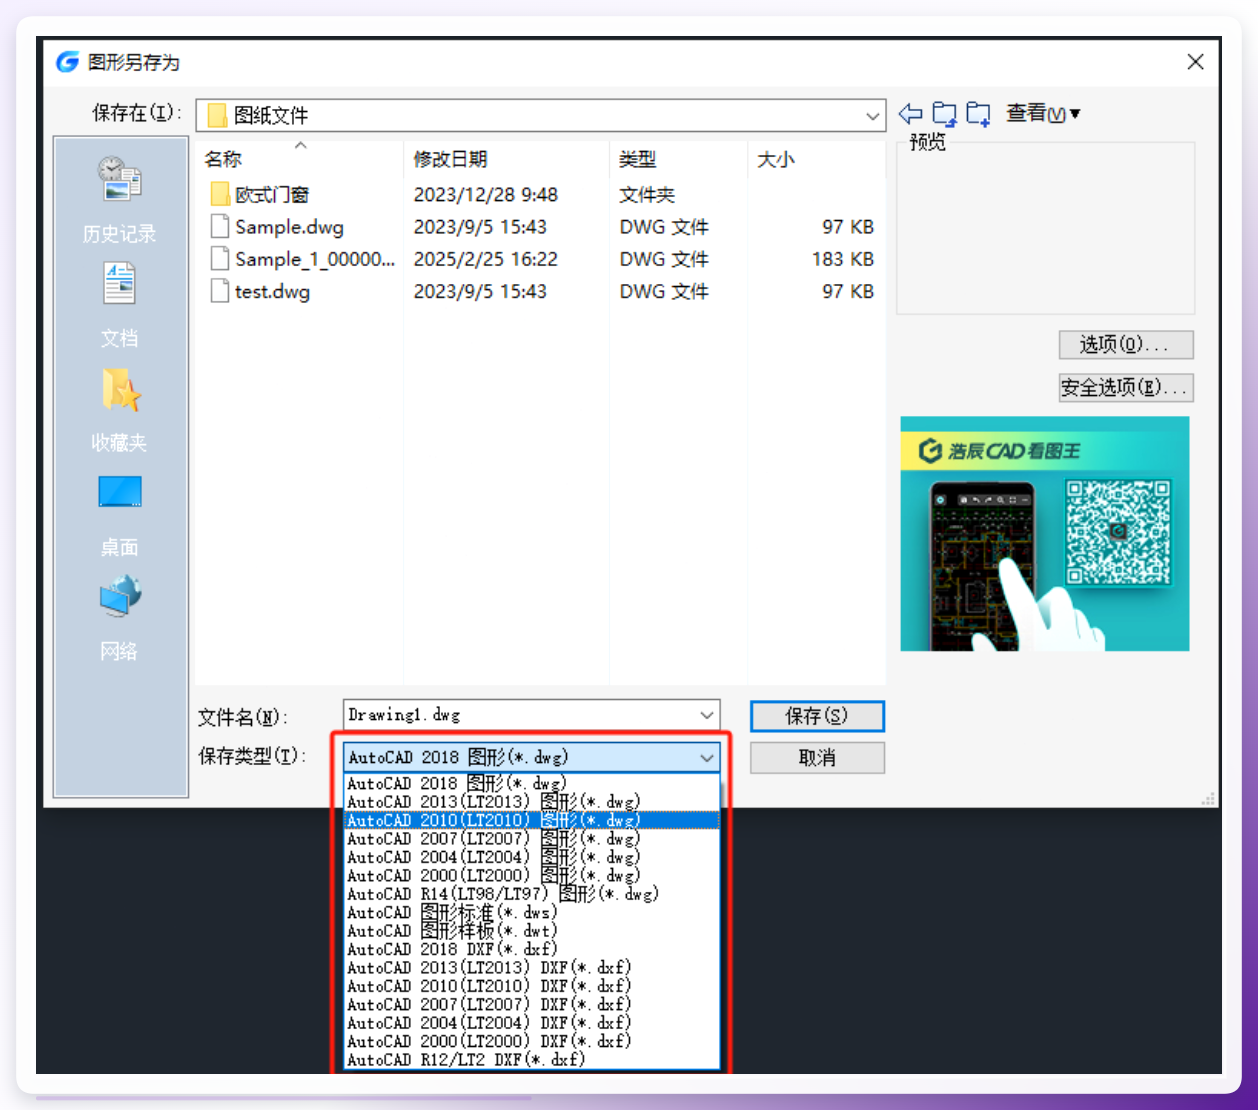The image size is (1258, 1110).
Task: Choose AutoCAD 2007(LT2007) 图形(*.dwg) option
Action: (531, 839)
